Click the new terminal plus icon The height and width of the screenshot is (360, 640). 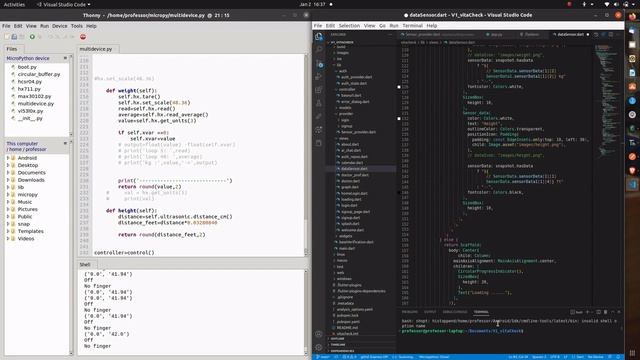coord(588,312)
